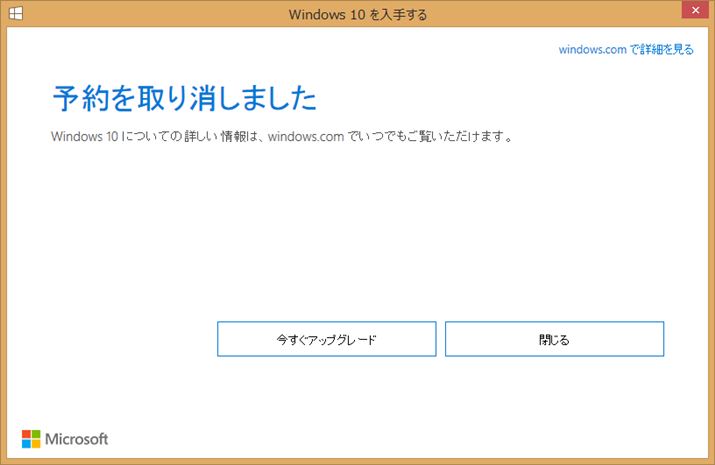Screen dimensions: 715x465
Task: Click the title text Windows 10 を入手する
Action: coord(358,15)
